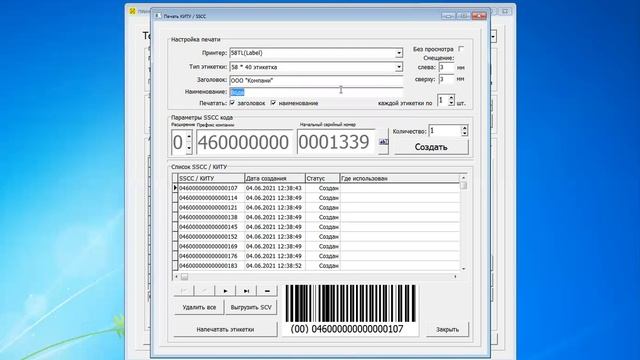Uncheck print 'заголовок' checkbox
640x360 pixels.
(233, 103)
